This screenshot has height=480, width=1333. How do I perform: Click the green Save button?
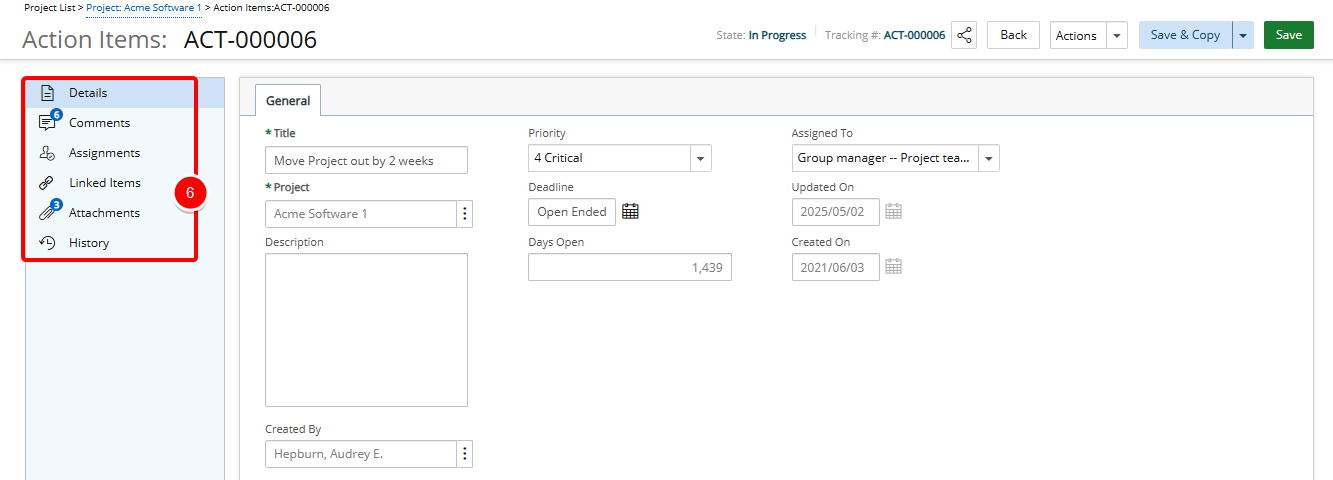[x=1289, y=35]
